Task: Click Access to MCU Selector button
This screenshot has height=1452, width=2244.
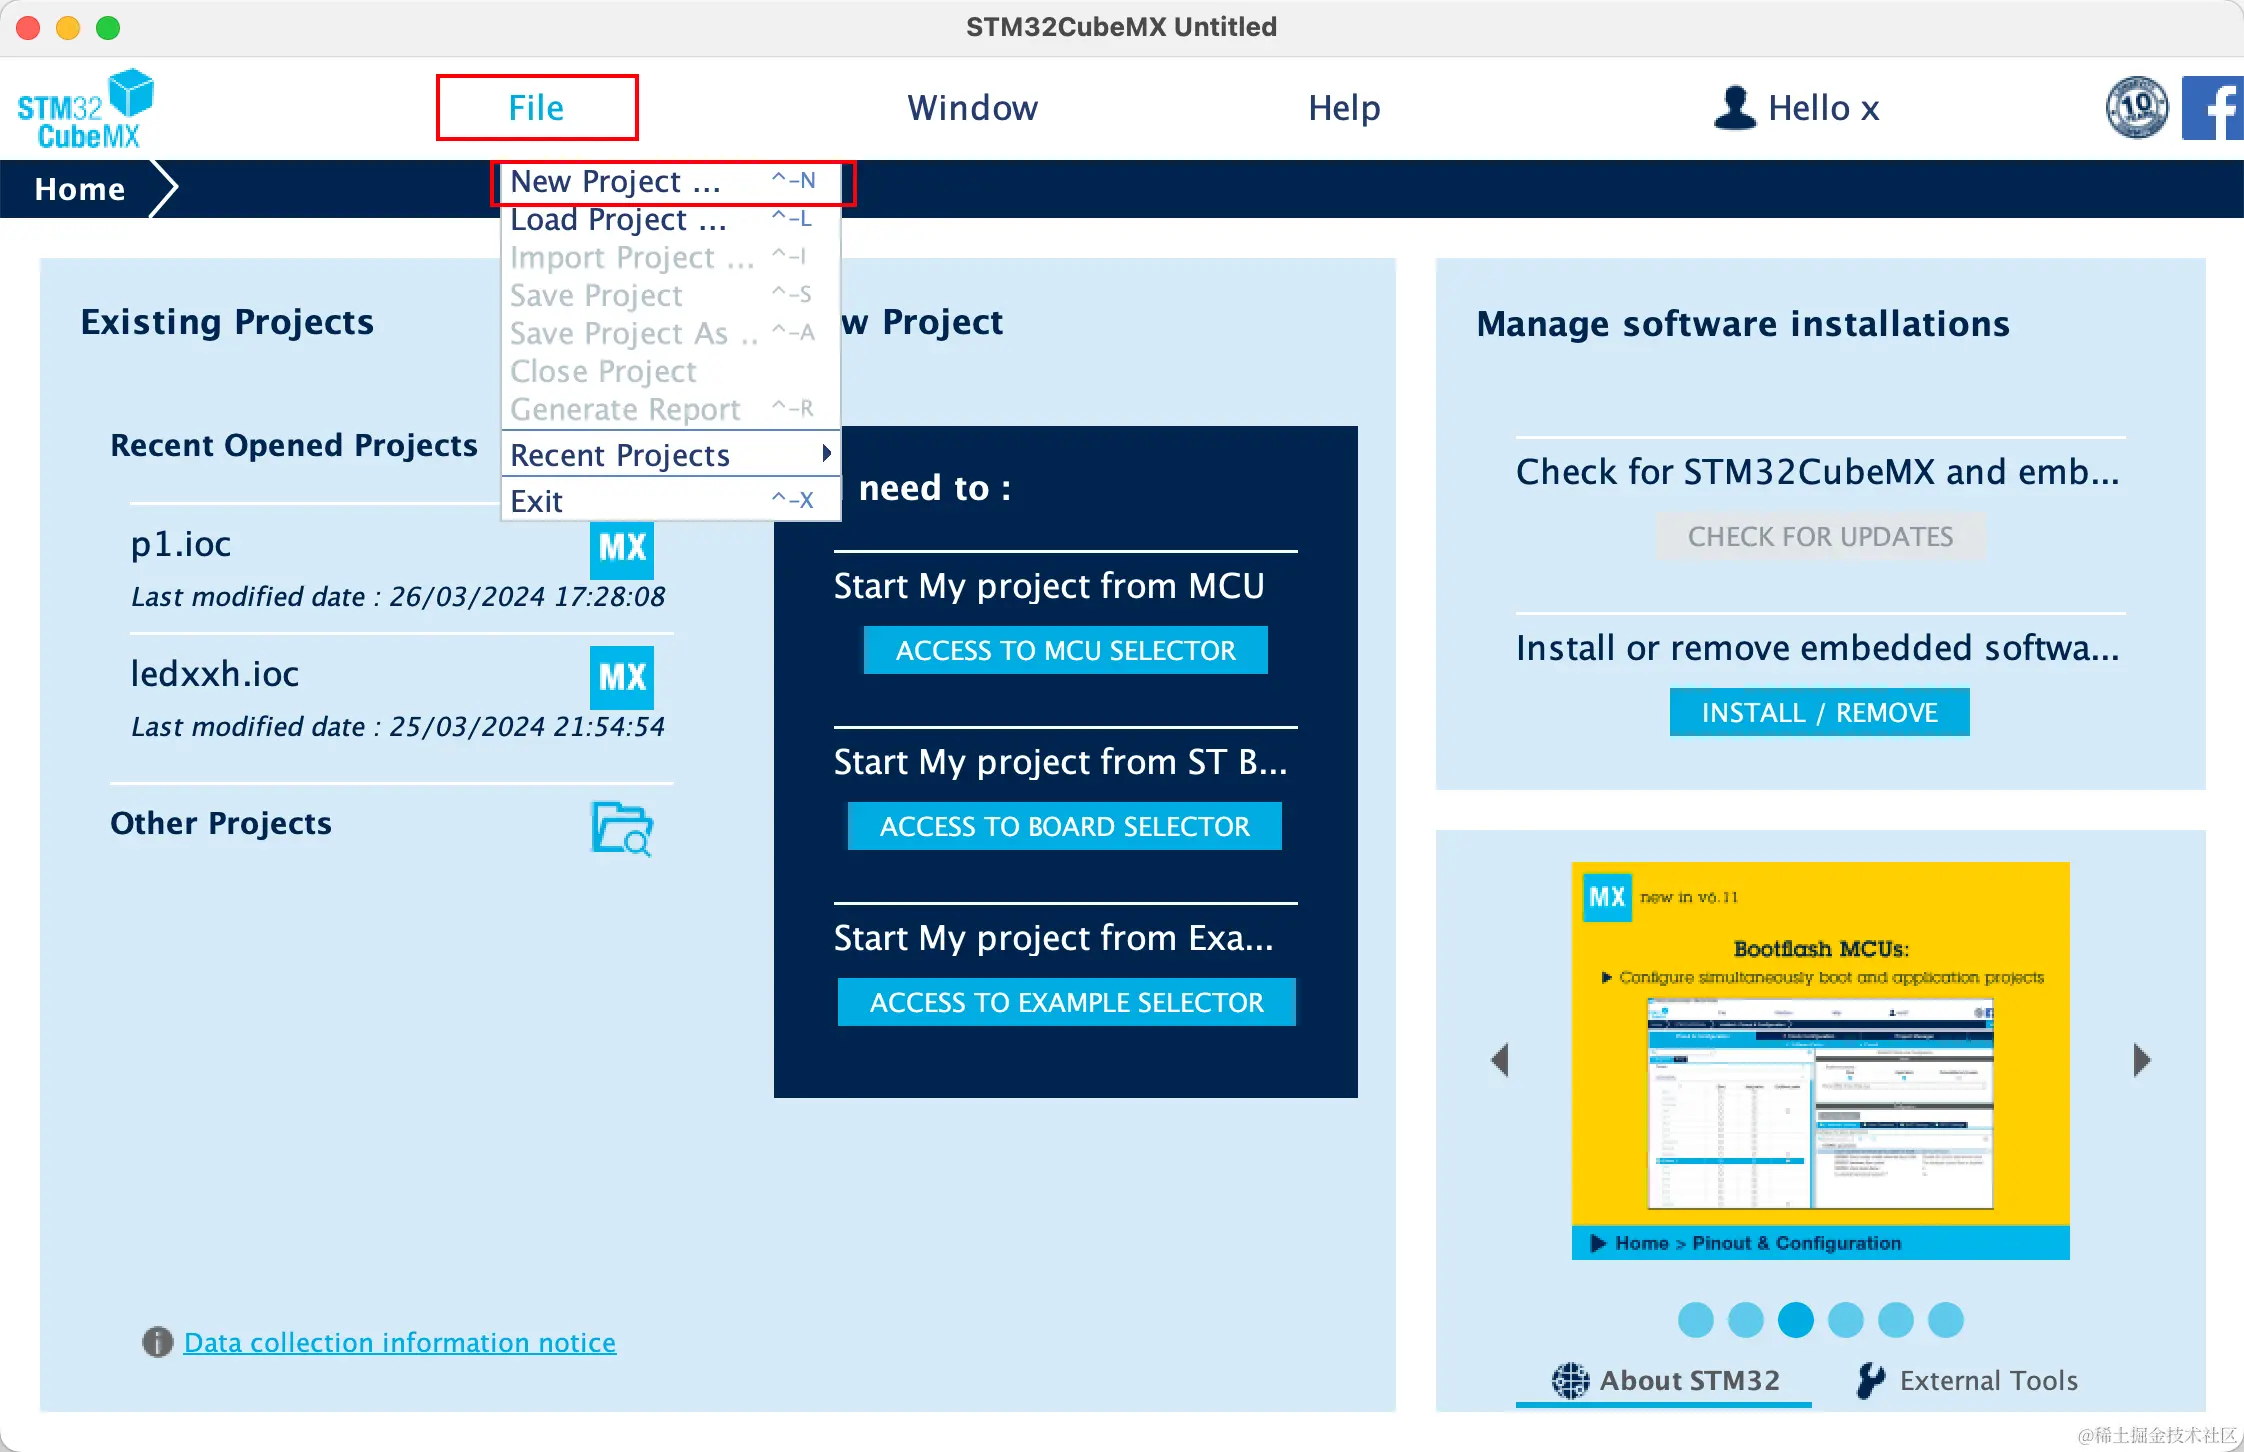Action: tap(1066, 650)
